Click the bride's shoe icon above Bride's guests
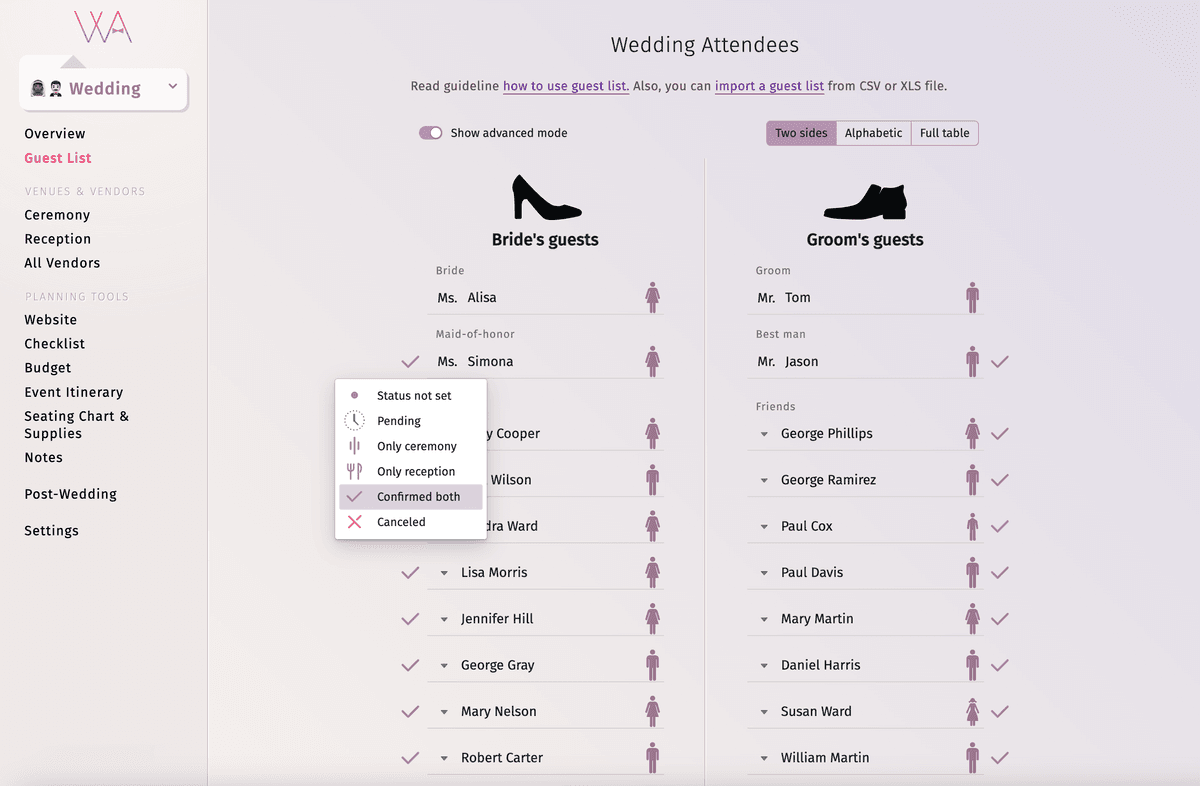This screenshot has height=786, width=1200. tap(546, 201)
